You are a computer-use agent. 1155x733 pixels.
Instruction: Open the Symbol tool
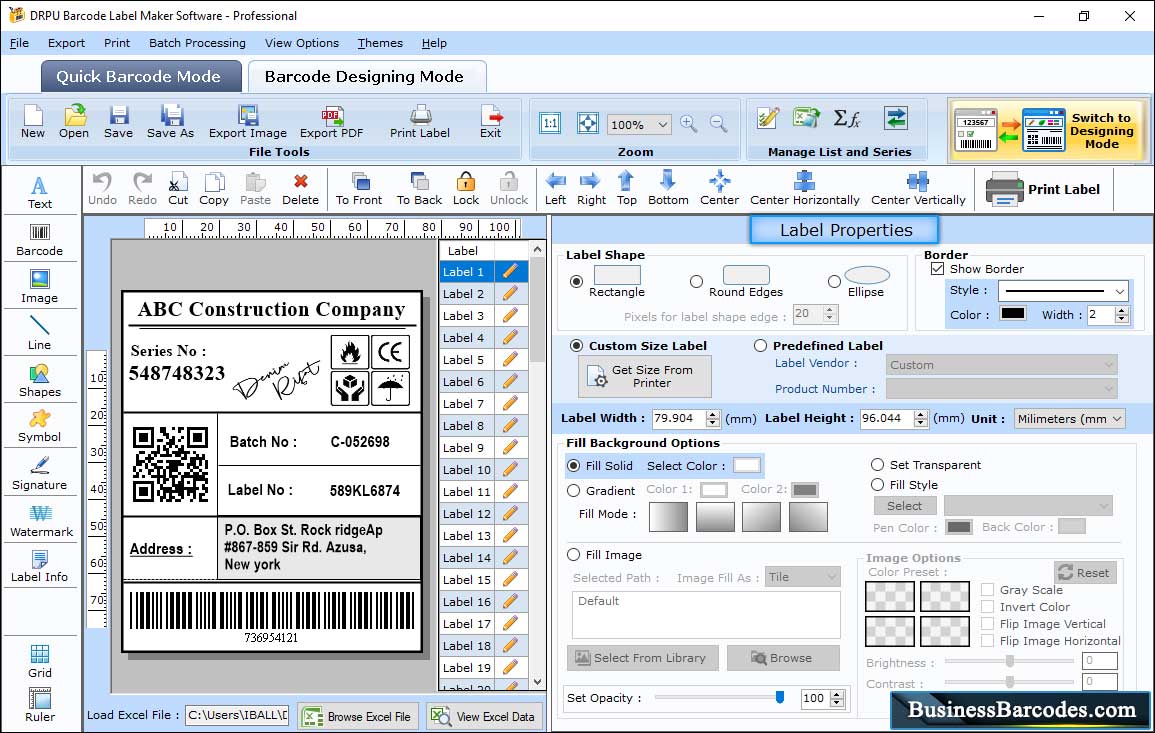click(40, 426)
